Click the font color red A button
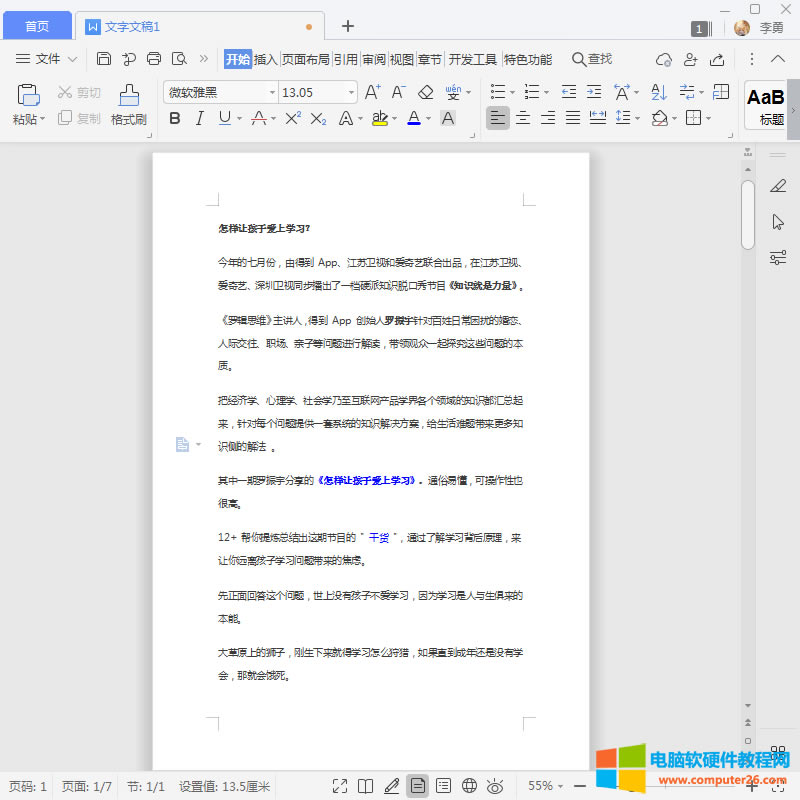This screenshot has height=800, width=800. [413, 118]
